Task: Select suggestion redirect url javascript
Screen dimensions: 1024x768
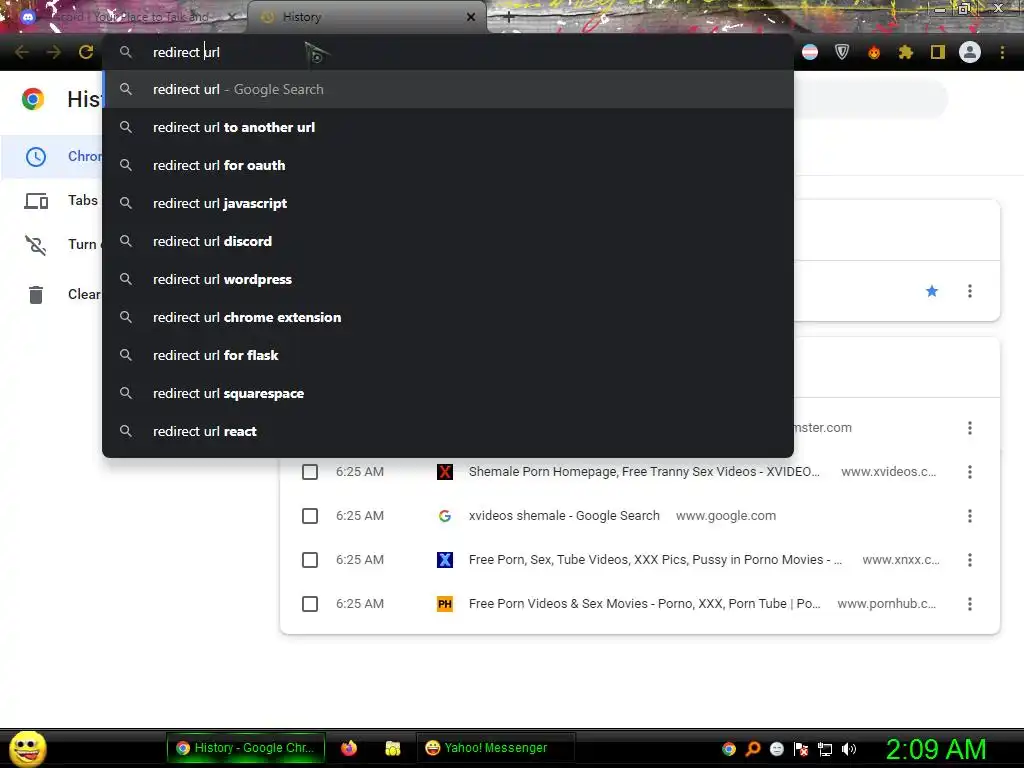Action: (x=448, y=203)
